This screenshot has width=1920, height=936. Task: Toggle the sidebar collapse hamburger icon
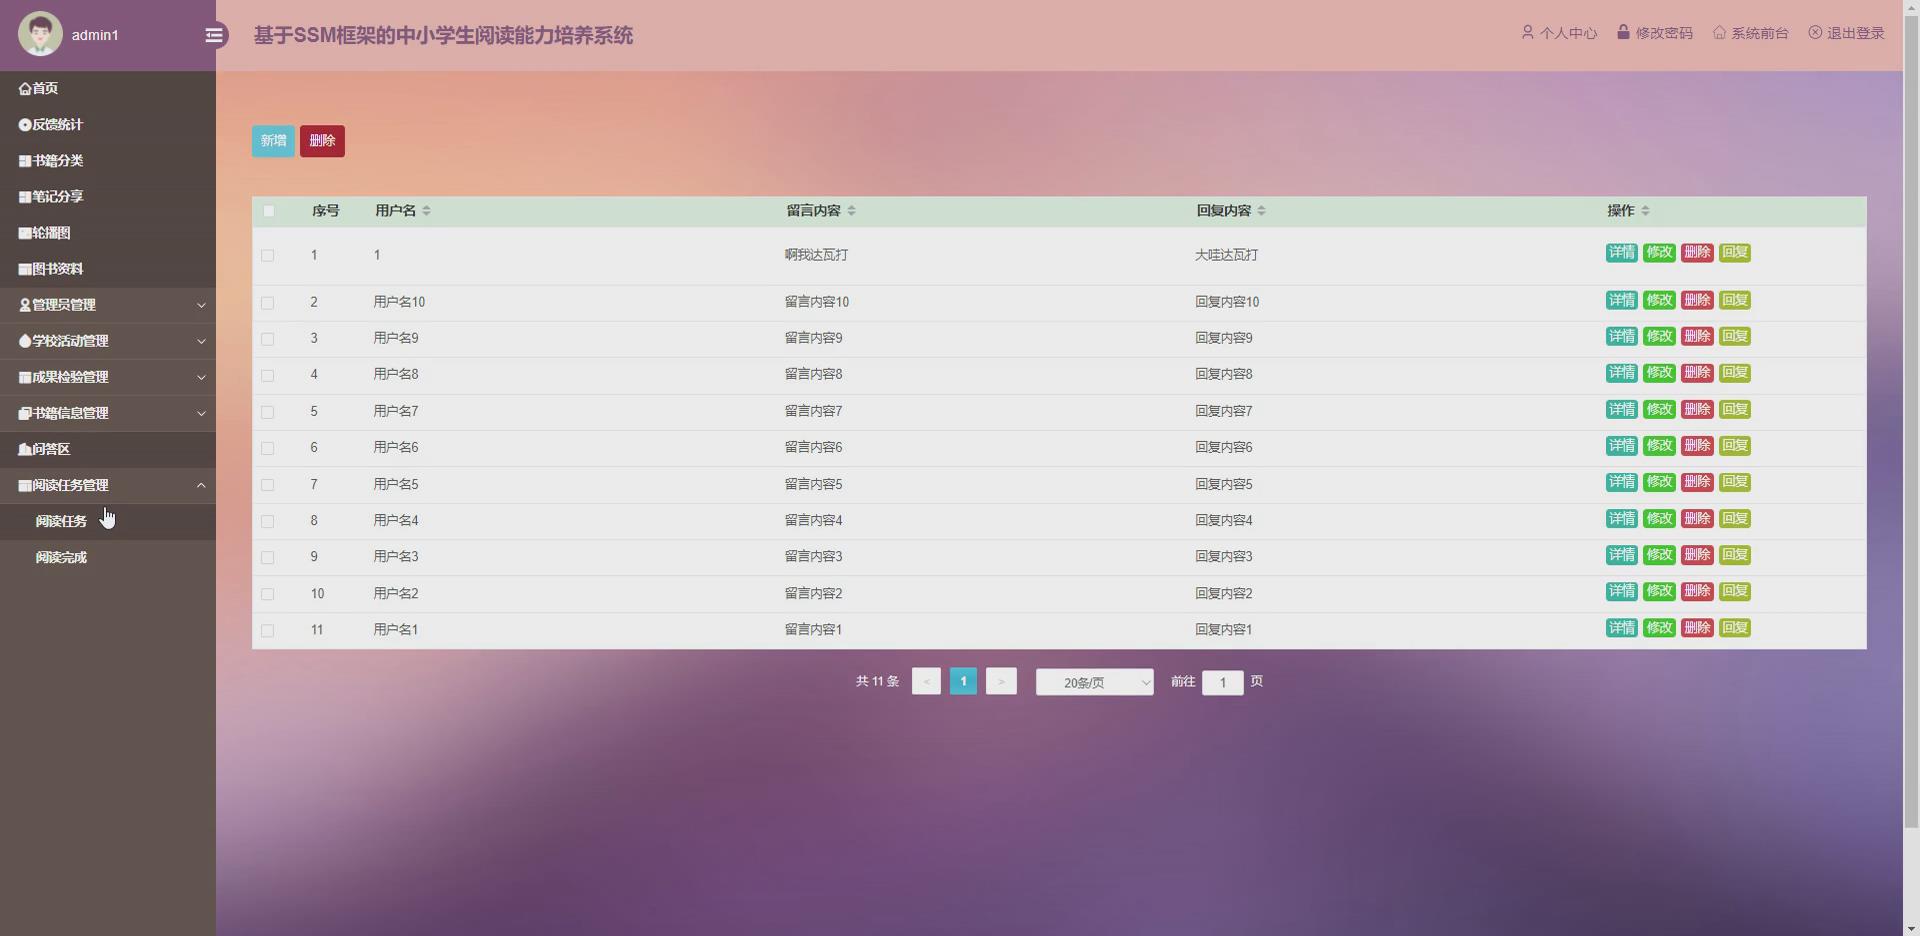[x=214, y=35]
